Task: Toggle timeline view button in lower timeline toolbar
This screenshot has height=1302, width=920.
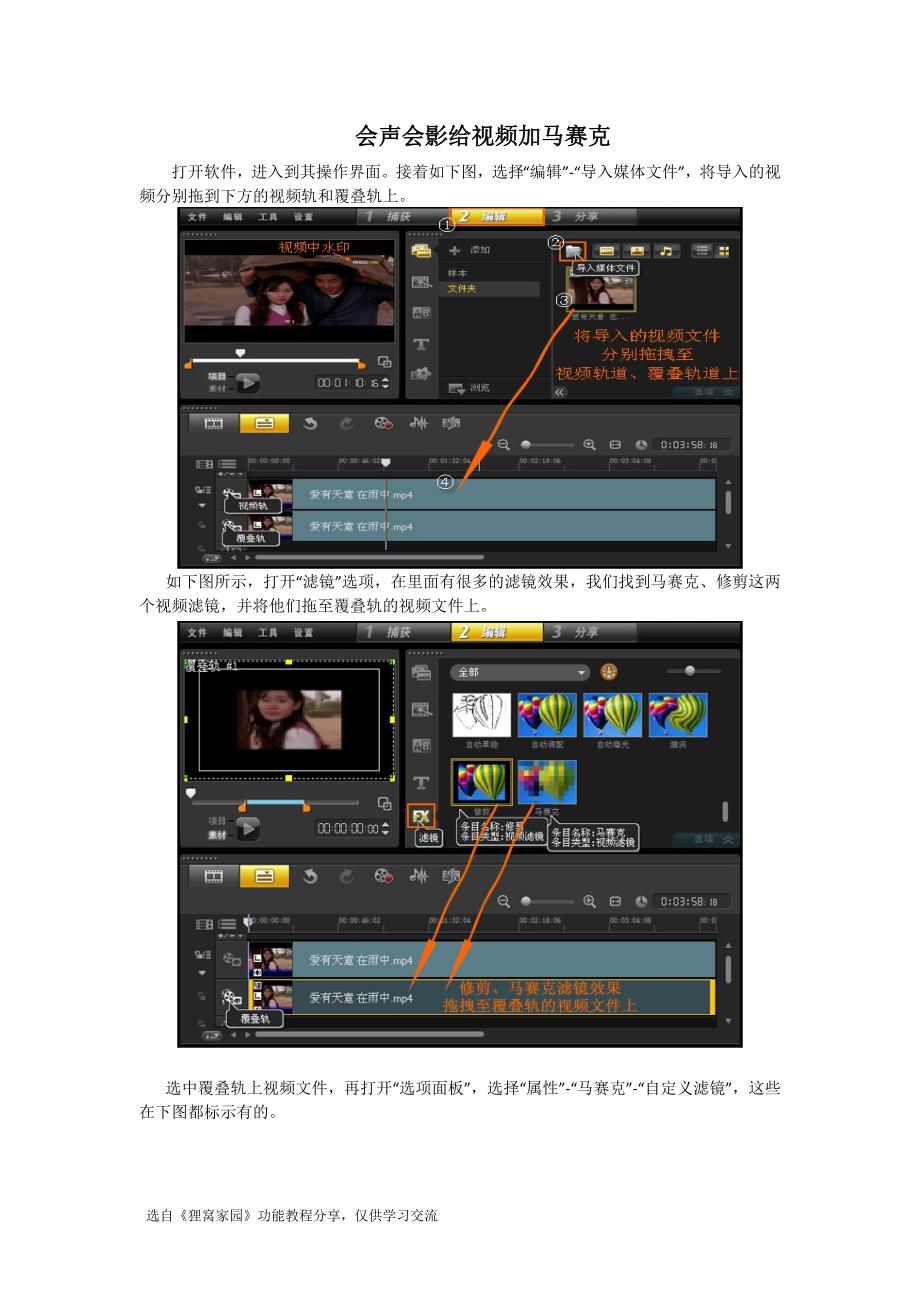Action: [x=264, y=876]
